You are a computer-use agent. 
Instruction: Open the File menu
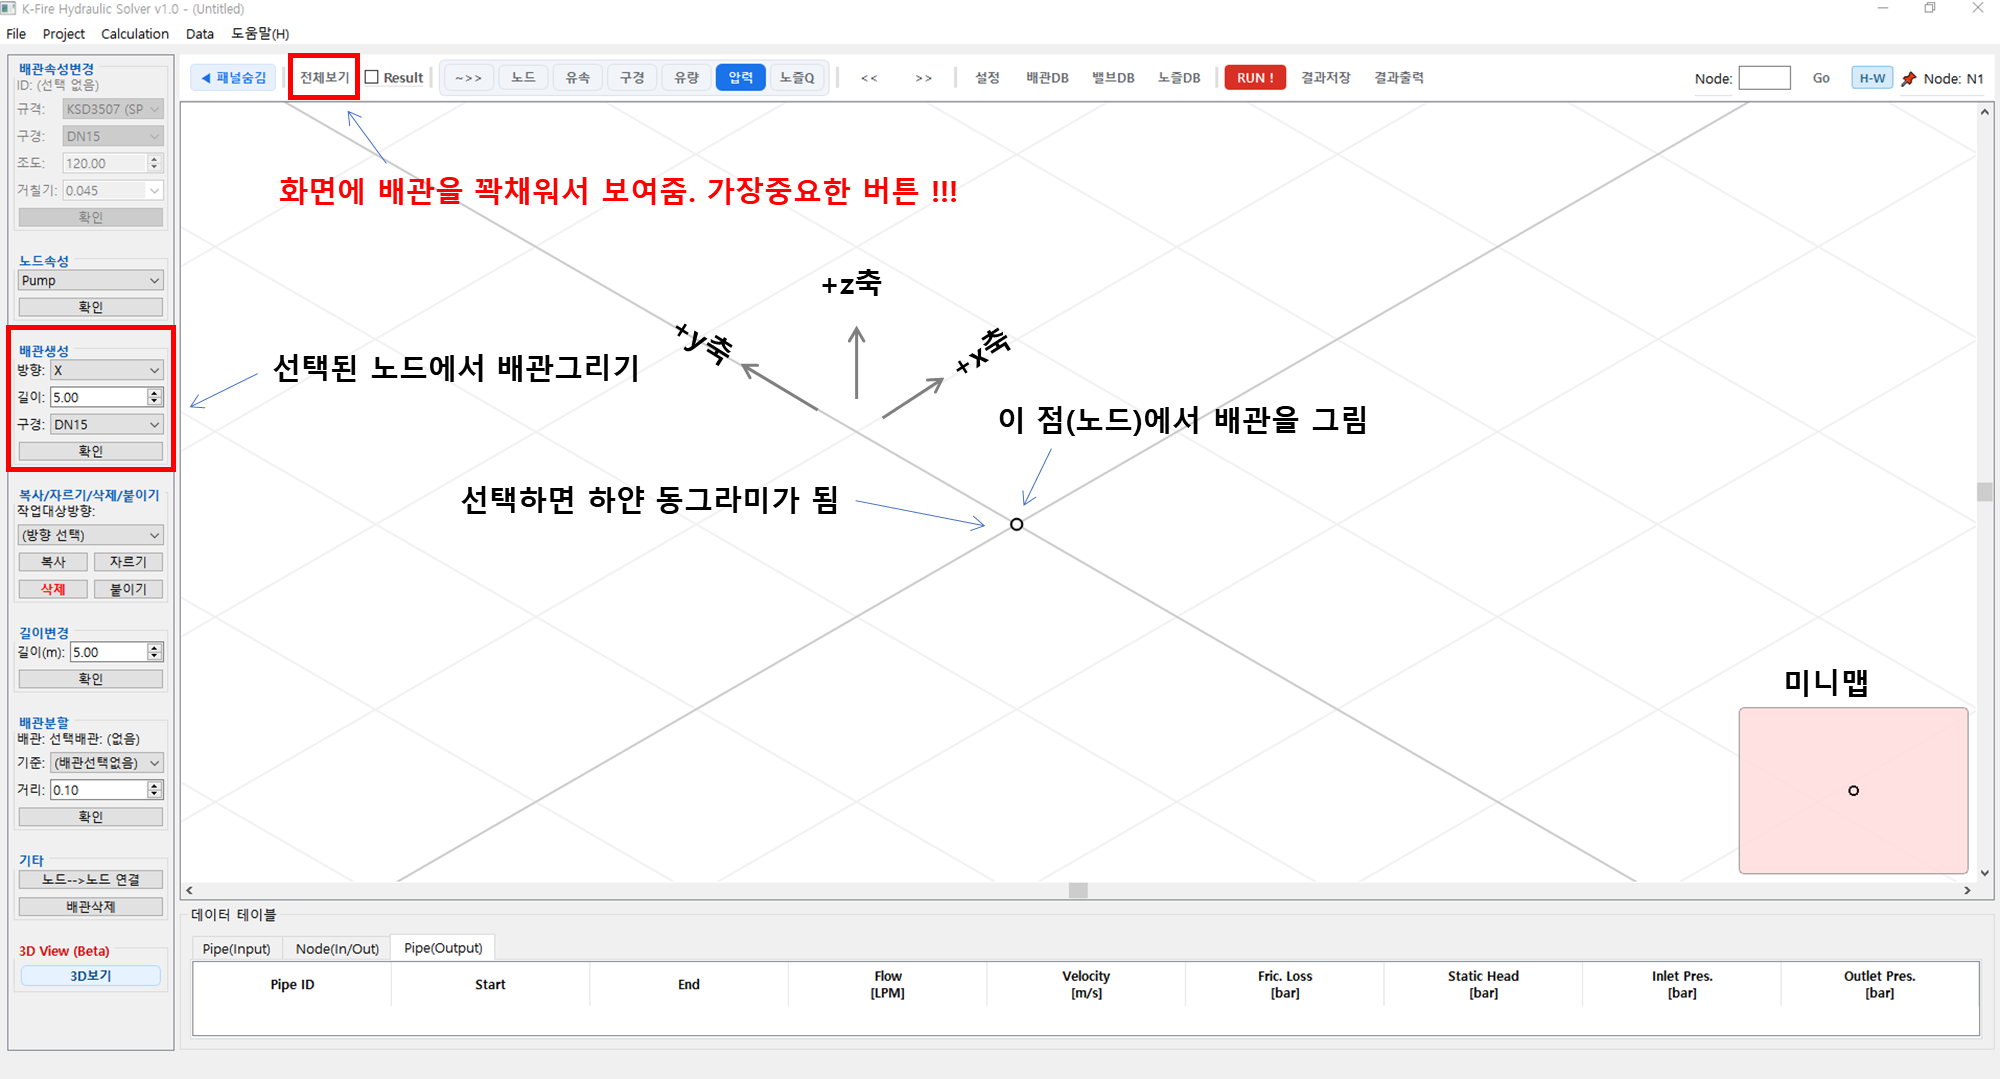(x=16, y=34)
